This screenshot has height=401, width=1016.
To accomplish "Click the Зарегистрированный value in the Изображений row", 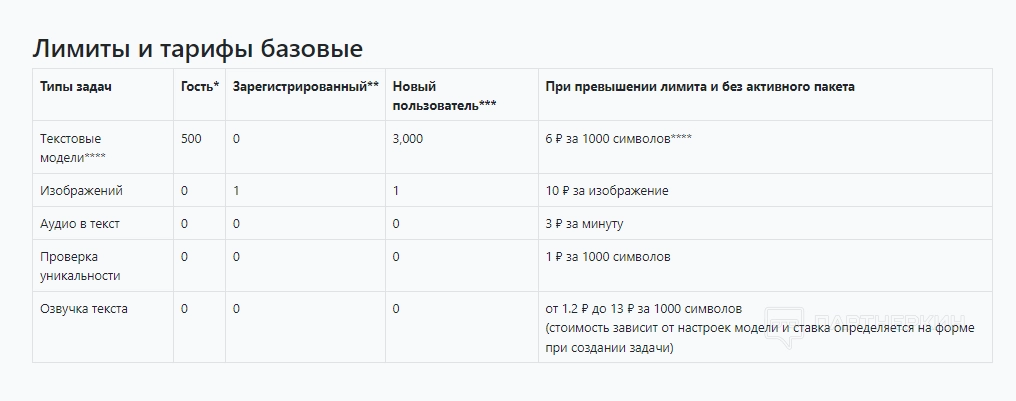I will (236, 190).
